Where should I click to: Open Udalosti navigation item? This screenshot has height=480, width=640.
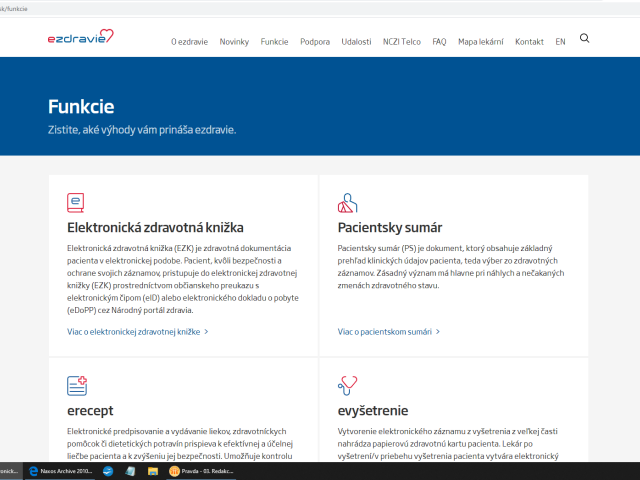click(356, 42)
